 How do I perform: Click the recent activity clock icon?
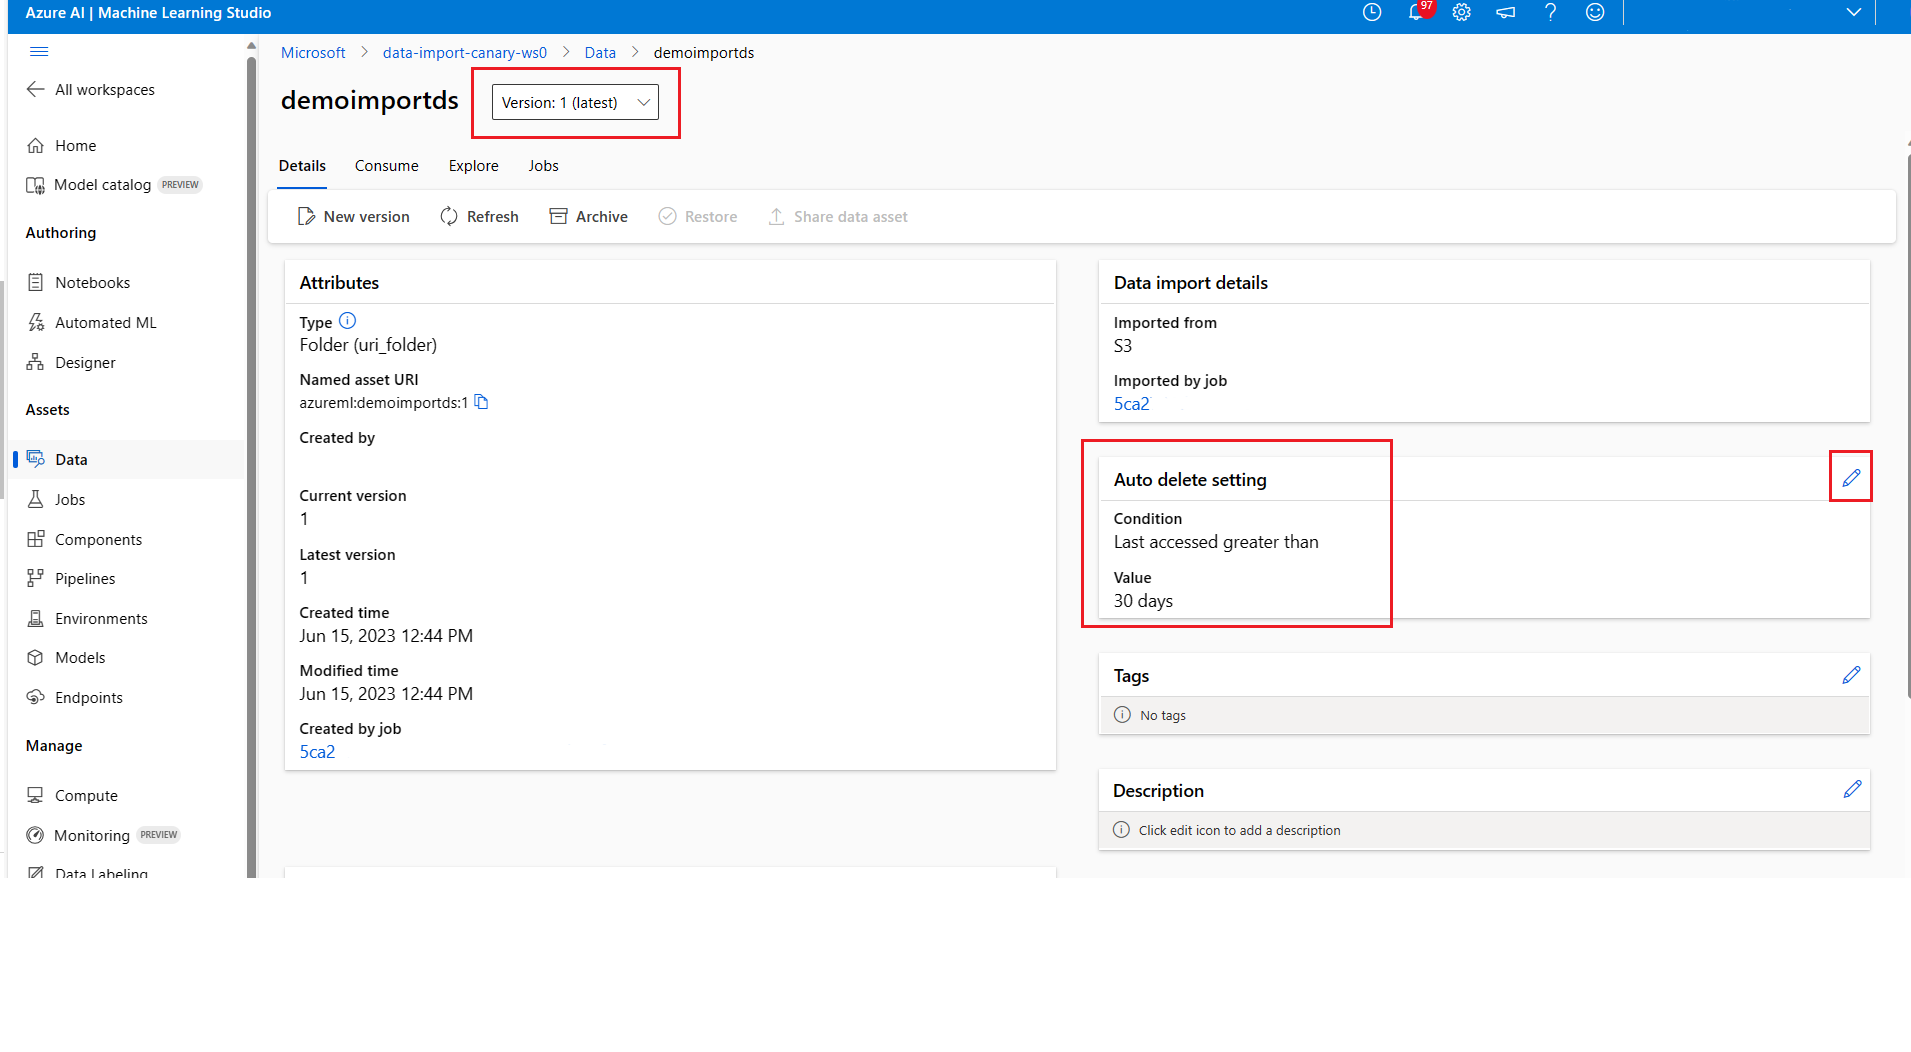pos(1372,13)
